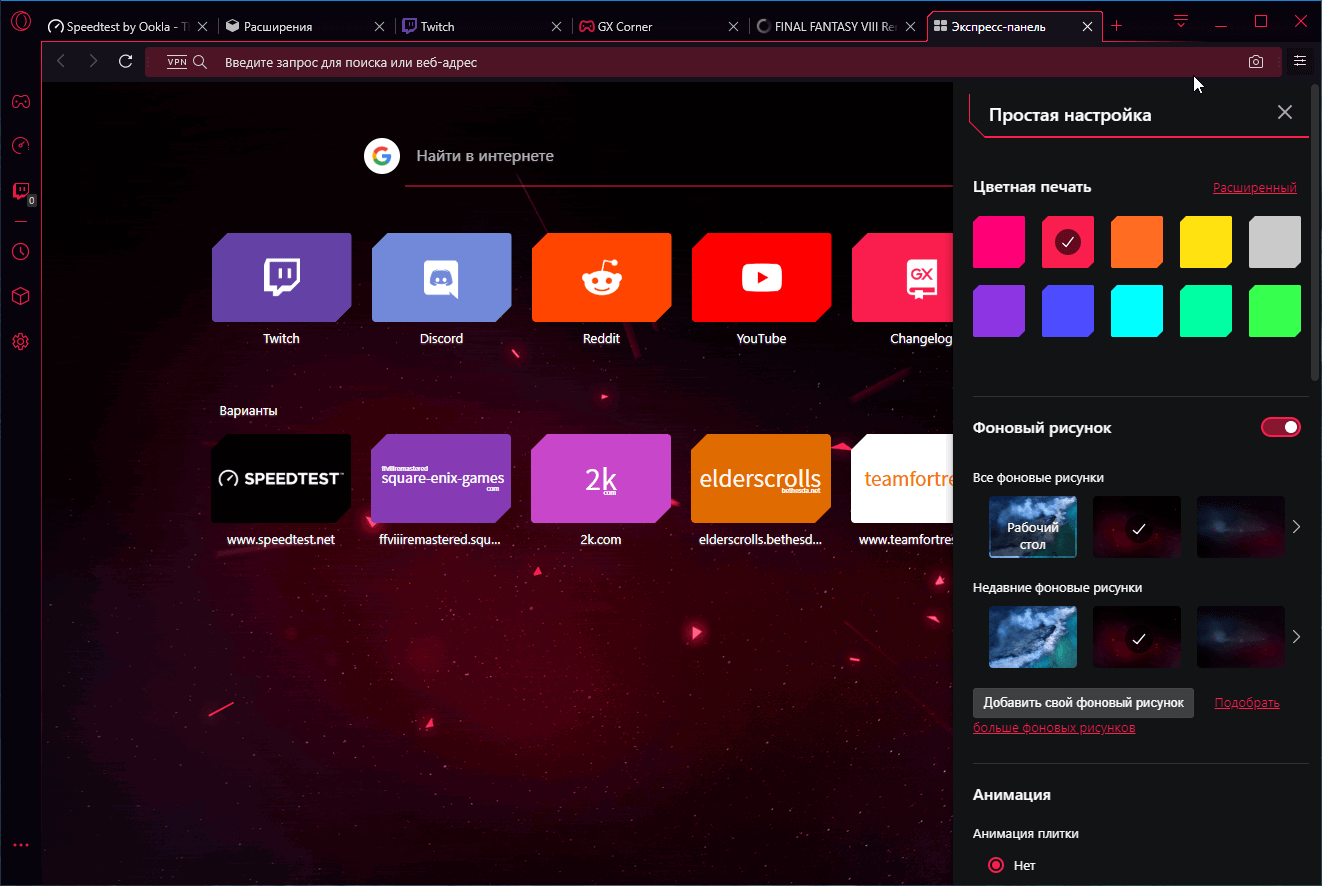This screenshot has width=1322, height=886.
Task: Reload the page with the refresh icon
Action: [125, 62]
